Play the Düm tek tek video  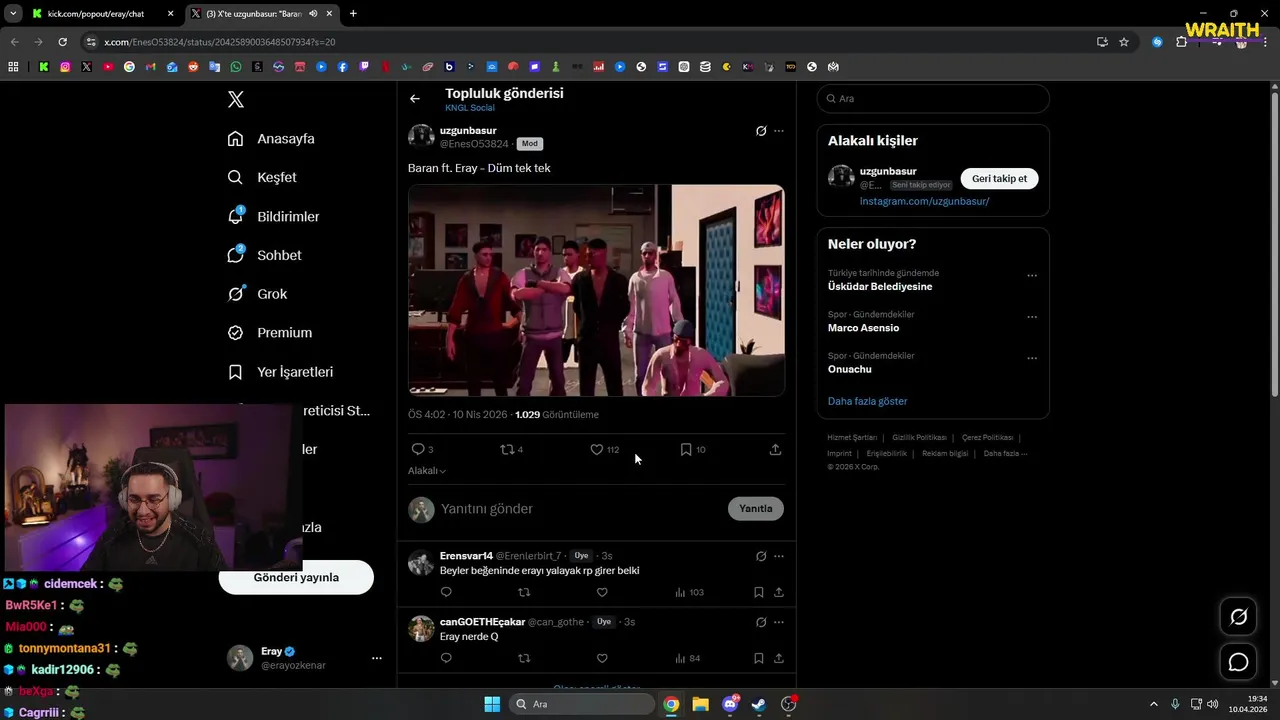596,290
